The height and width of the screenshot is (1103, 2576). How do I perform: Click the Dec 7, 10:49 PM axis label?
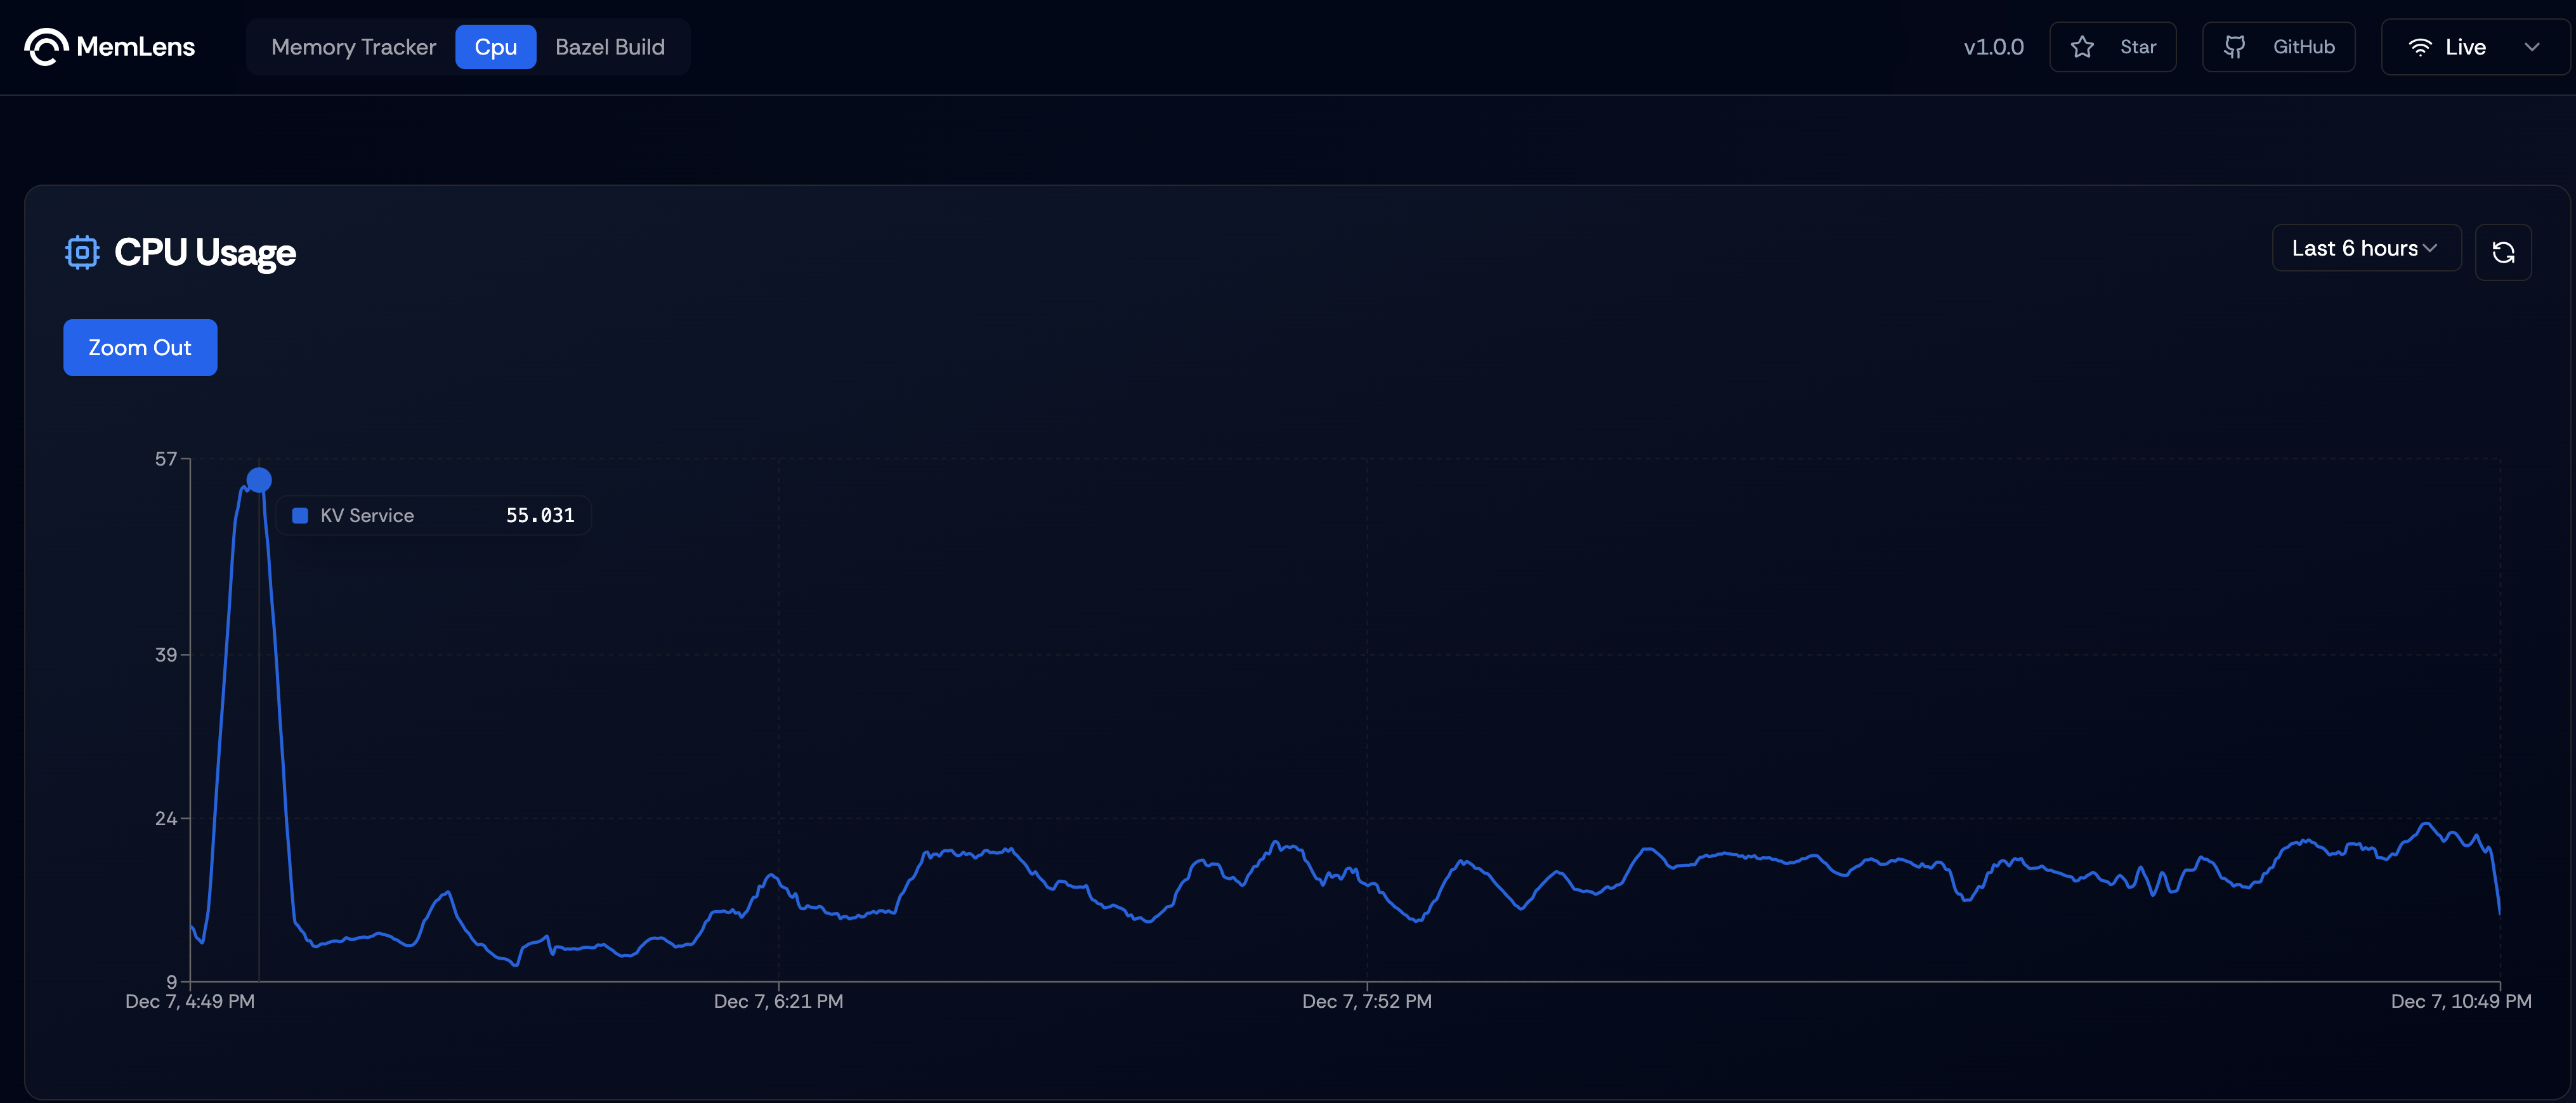pos(2461,1001)
